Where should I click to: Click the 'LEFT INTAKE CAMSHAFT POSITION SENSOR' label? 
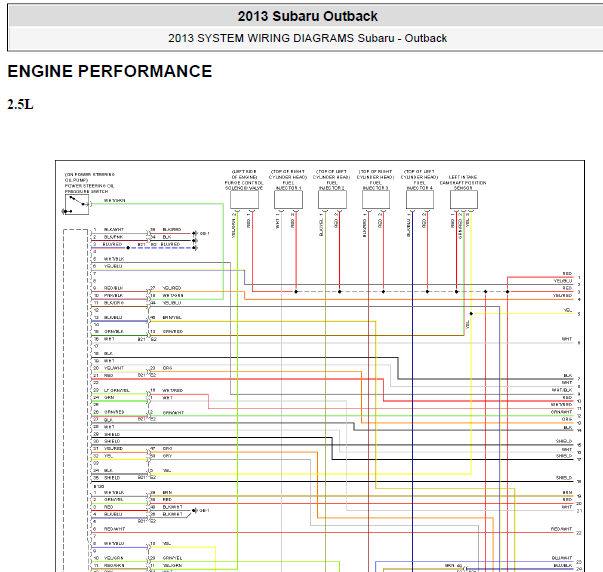pyautogui.click(x=463, y=183)
